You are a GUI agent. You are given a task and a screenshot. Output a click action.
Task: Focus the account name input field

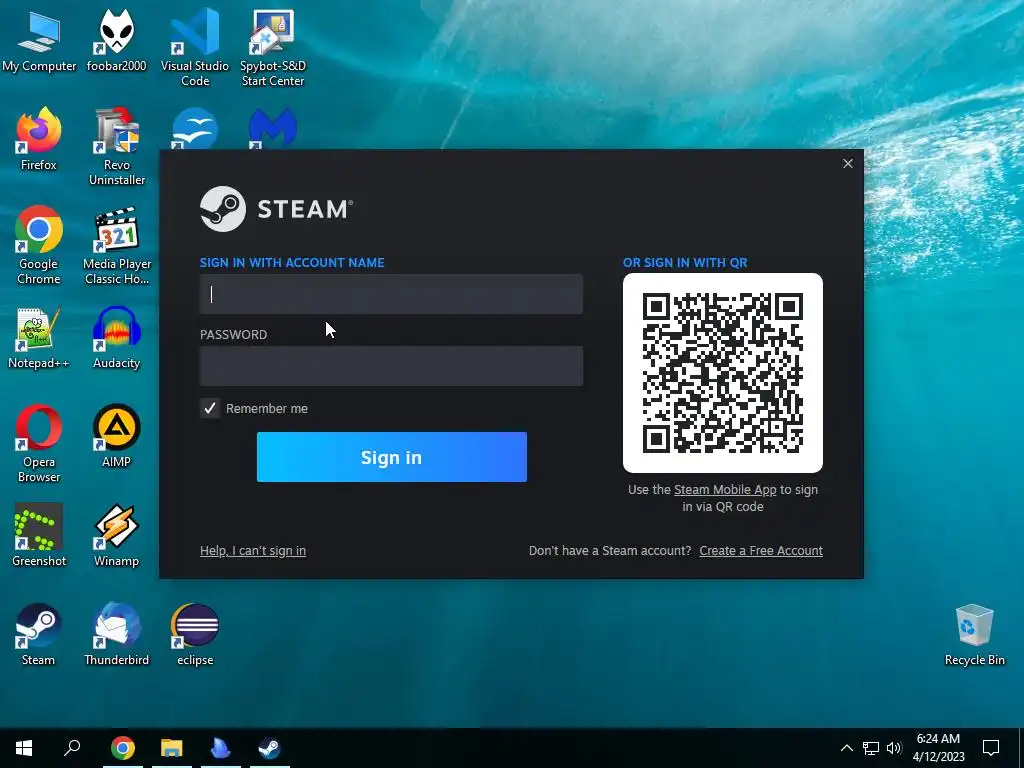[x=391, y=294]
